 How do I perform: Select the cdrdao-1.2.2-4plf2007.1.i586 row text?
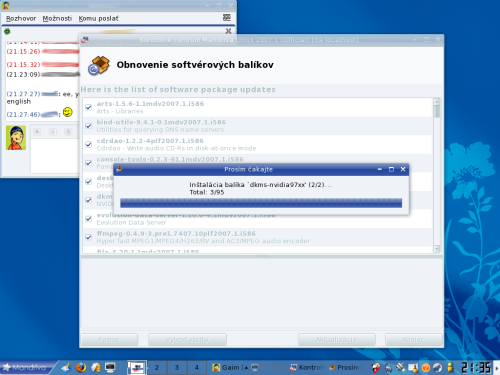(x=150, y=141)
